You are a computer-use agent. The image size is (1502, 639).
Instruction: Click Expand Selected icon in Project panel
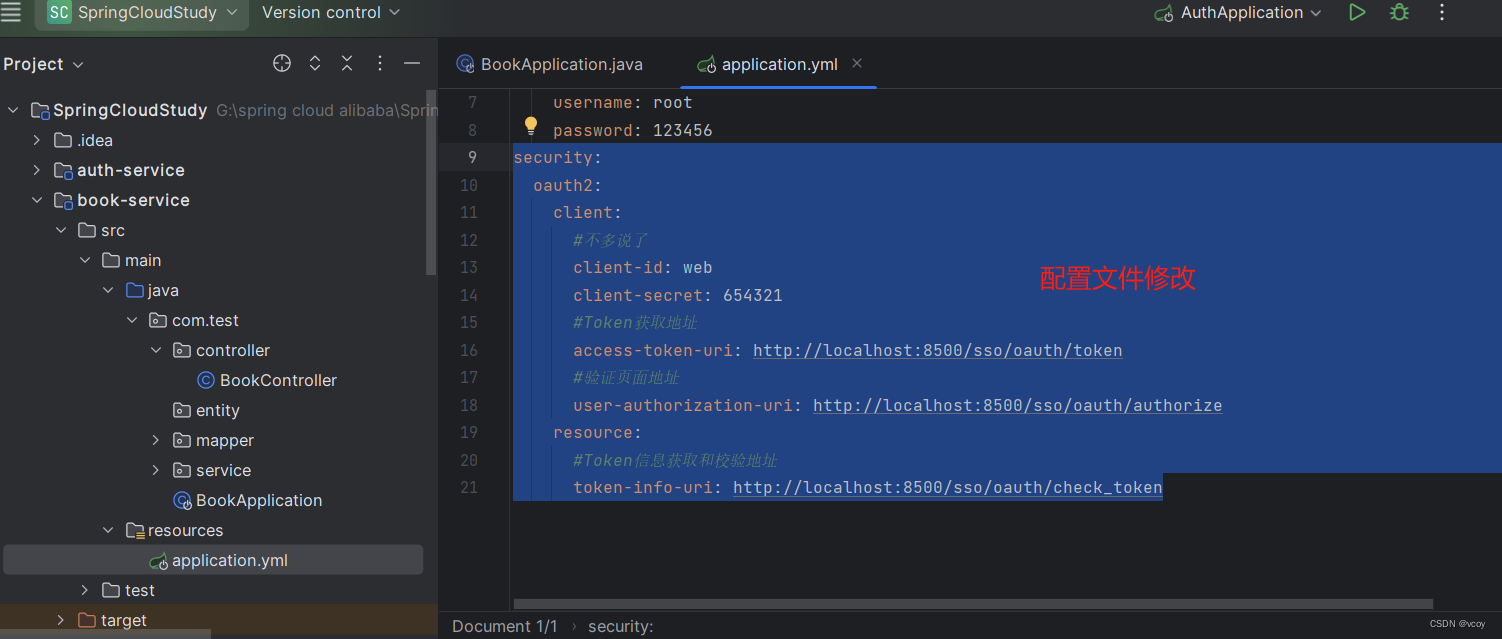(315, 64)
